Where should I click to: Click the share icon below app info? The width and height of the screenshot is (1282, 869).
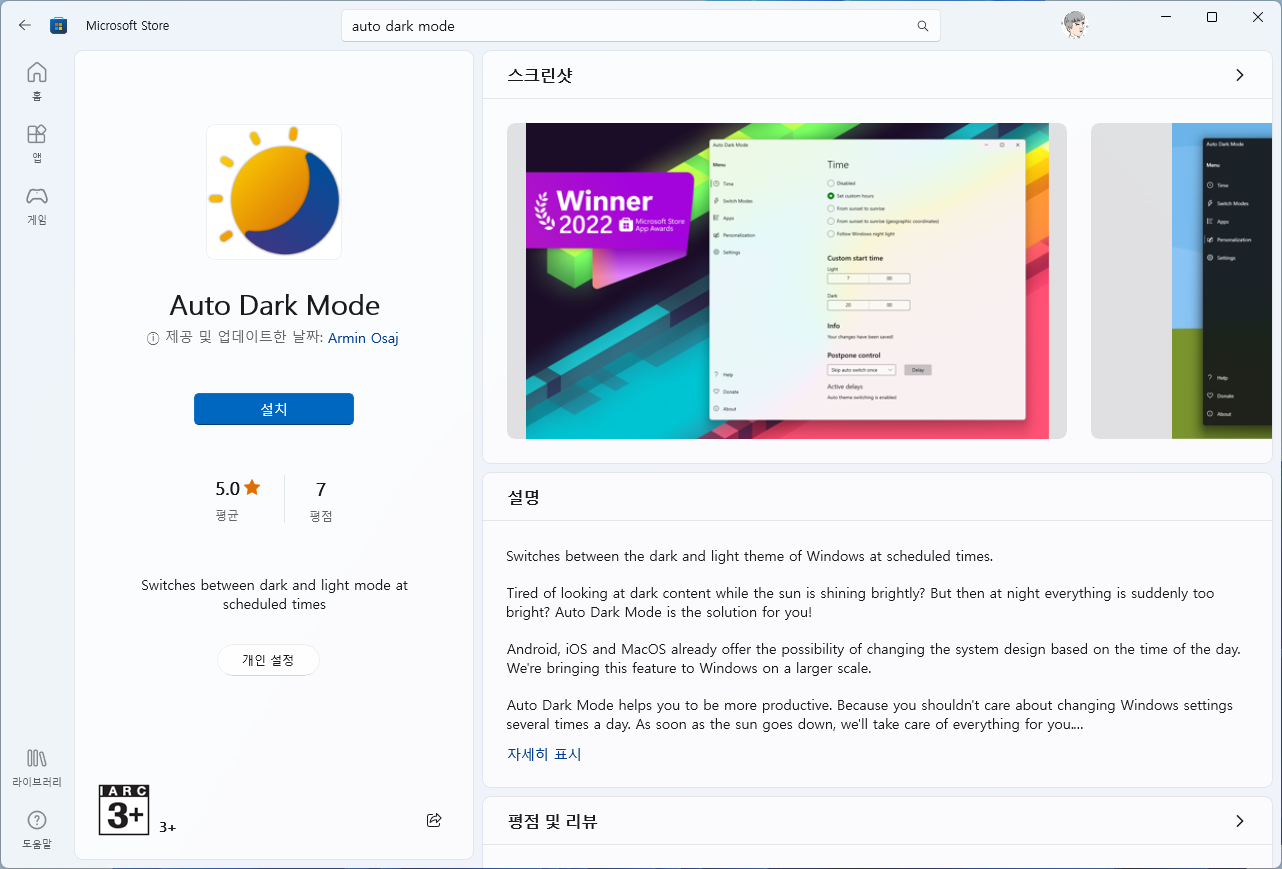click(434, 820)
